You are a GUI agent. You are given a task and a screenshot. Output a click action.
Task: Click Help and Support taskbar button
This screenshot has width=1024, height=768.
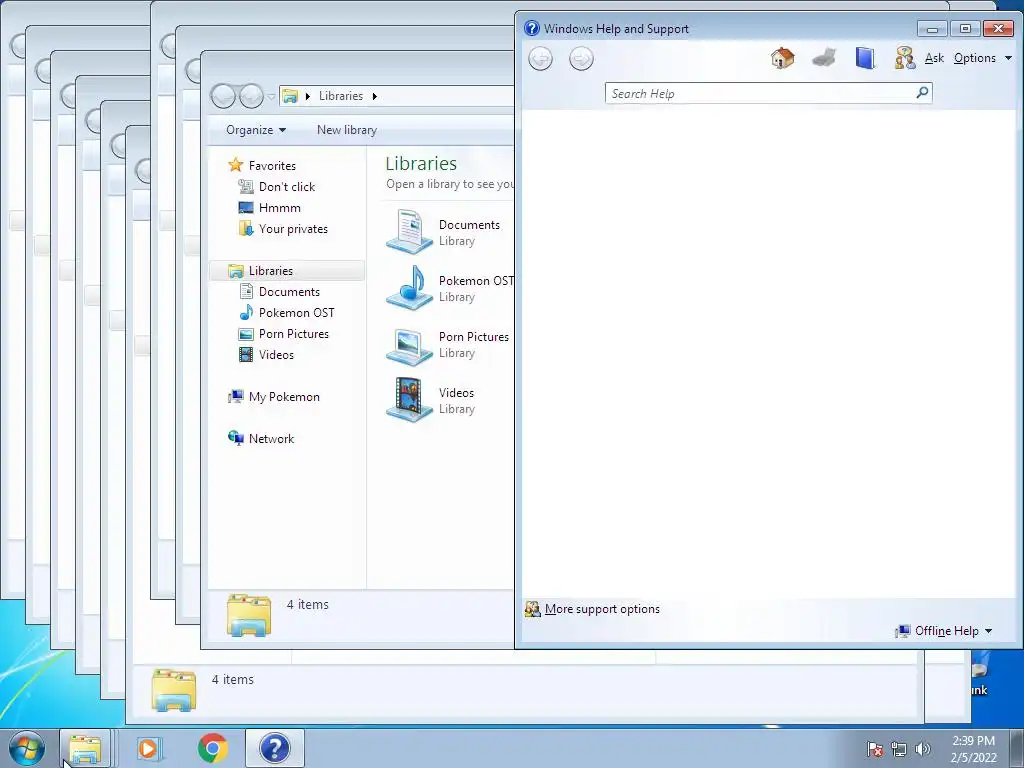click(x=275, y=748)
